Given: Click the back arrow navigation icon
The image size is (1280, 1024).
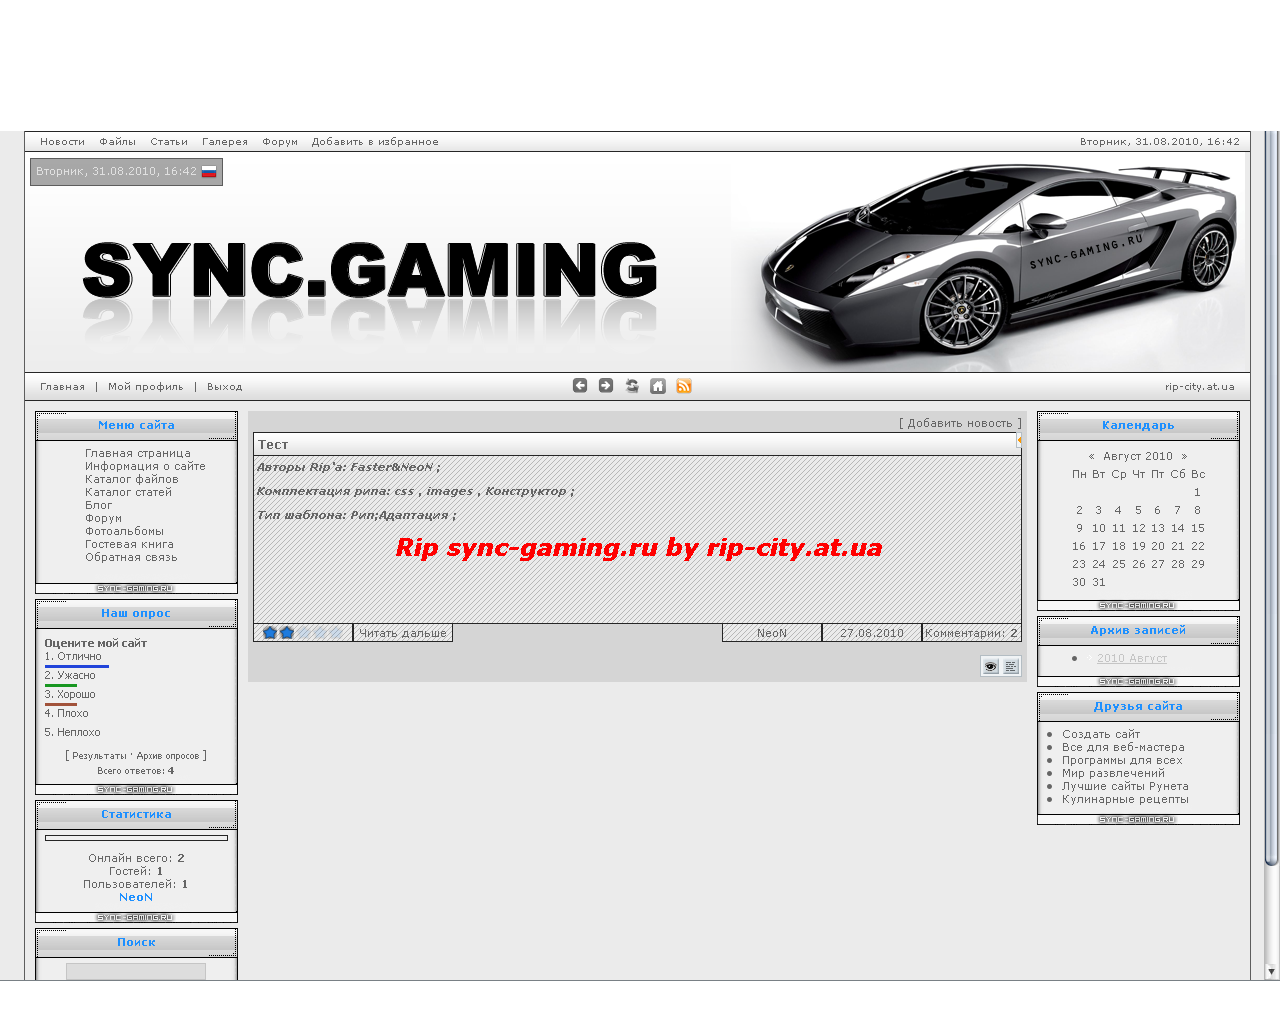Looking at the screenshot, I should [x=580, y=386].
